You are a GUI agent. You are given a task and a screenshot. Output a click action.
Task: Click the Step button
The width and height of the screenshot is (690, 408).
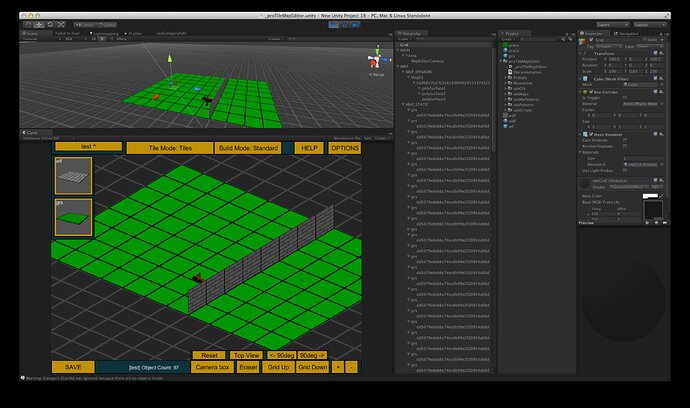(355, 25)
